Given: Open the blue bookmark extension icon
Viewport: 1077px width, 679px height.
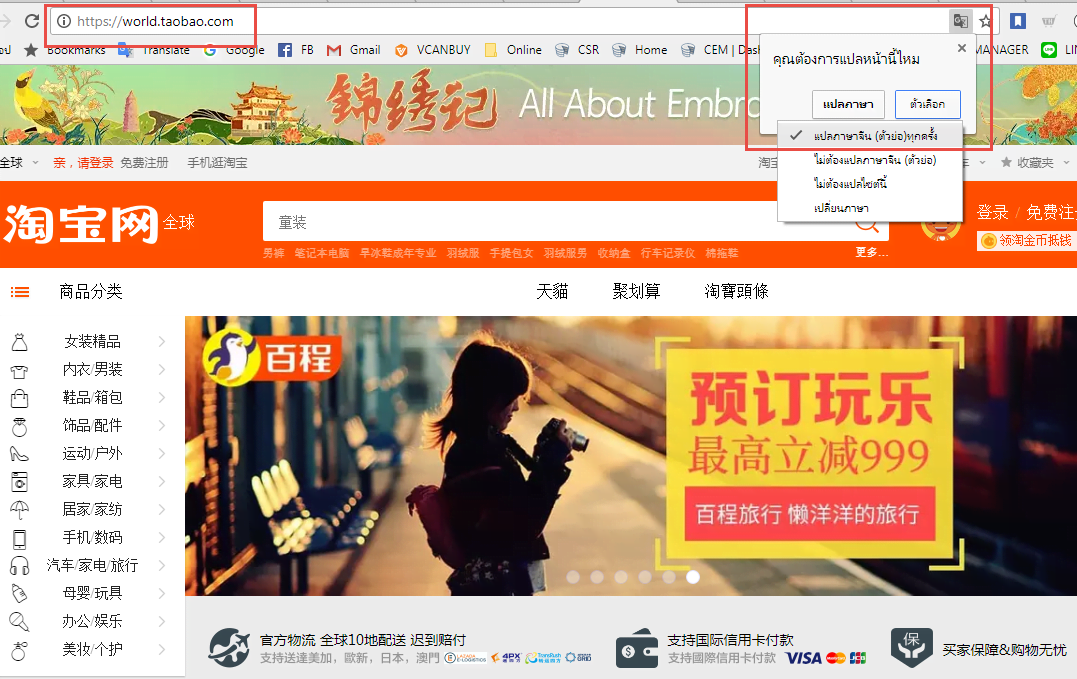Looking at the screenshot, I should point(1018,21).
